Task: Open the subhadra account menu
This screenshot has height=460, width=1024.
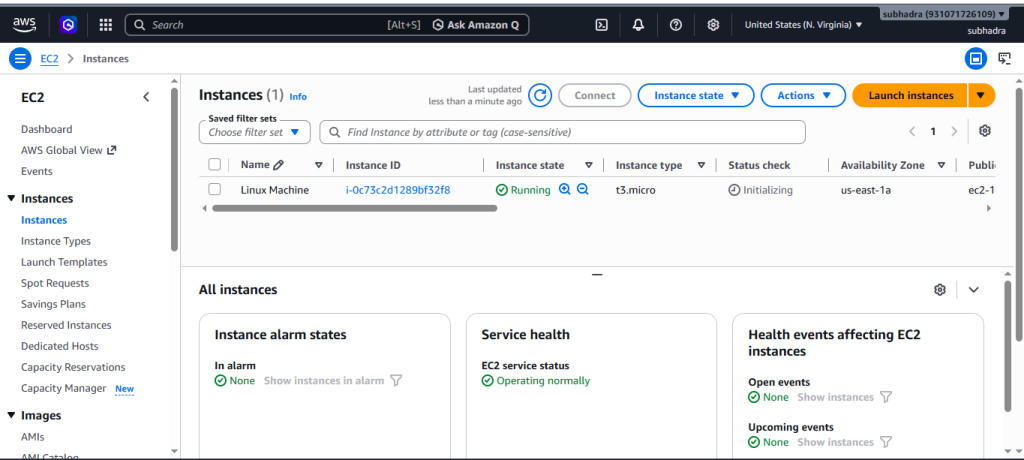Action: [x=944, y=14]
